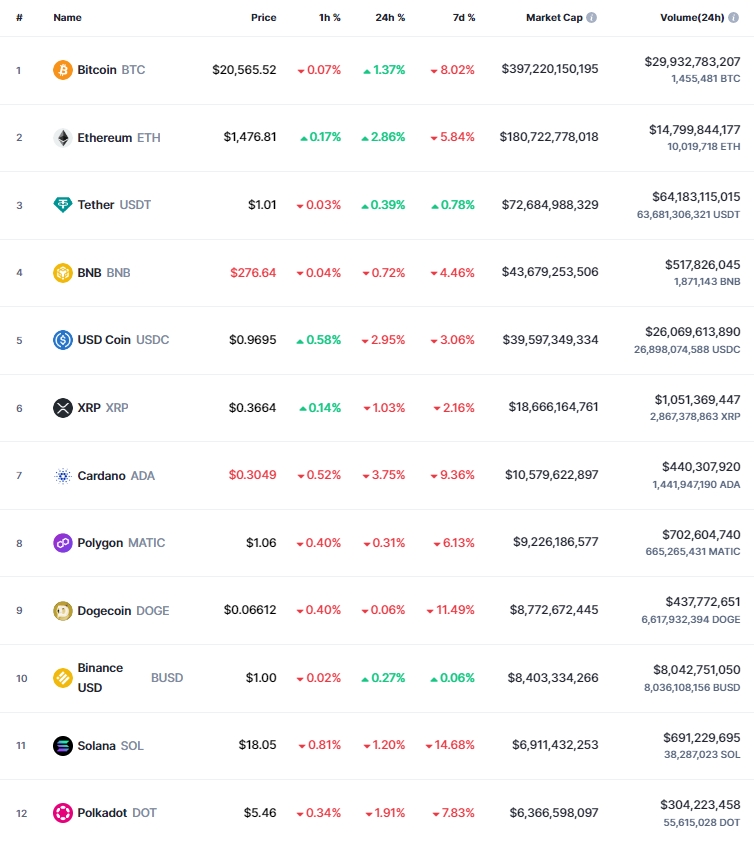Screen dimensions: 754x845
Task: Click the Polygon purple logo icon
Action: point(63,543)
